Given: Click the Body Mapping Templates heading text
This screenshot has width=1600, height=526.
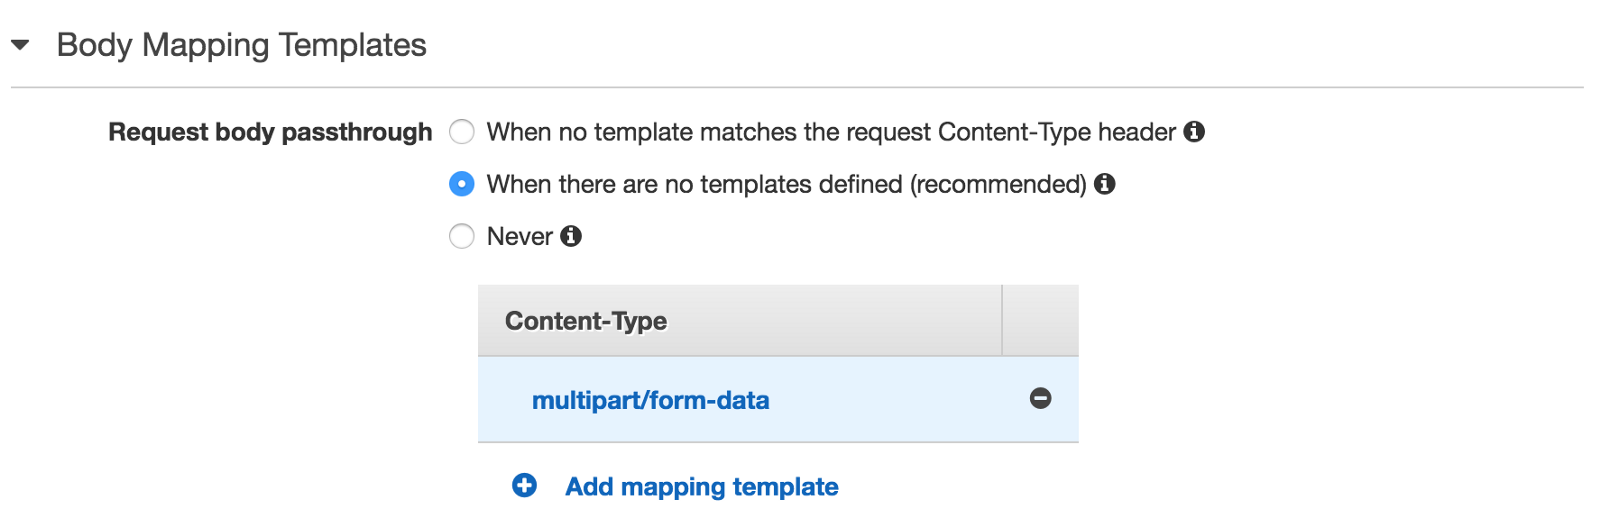Looking at the screenshot, I should pos(241,45).
